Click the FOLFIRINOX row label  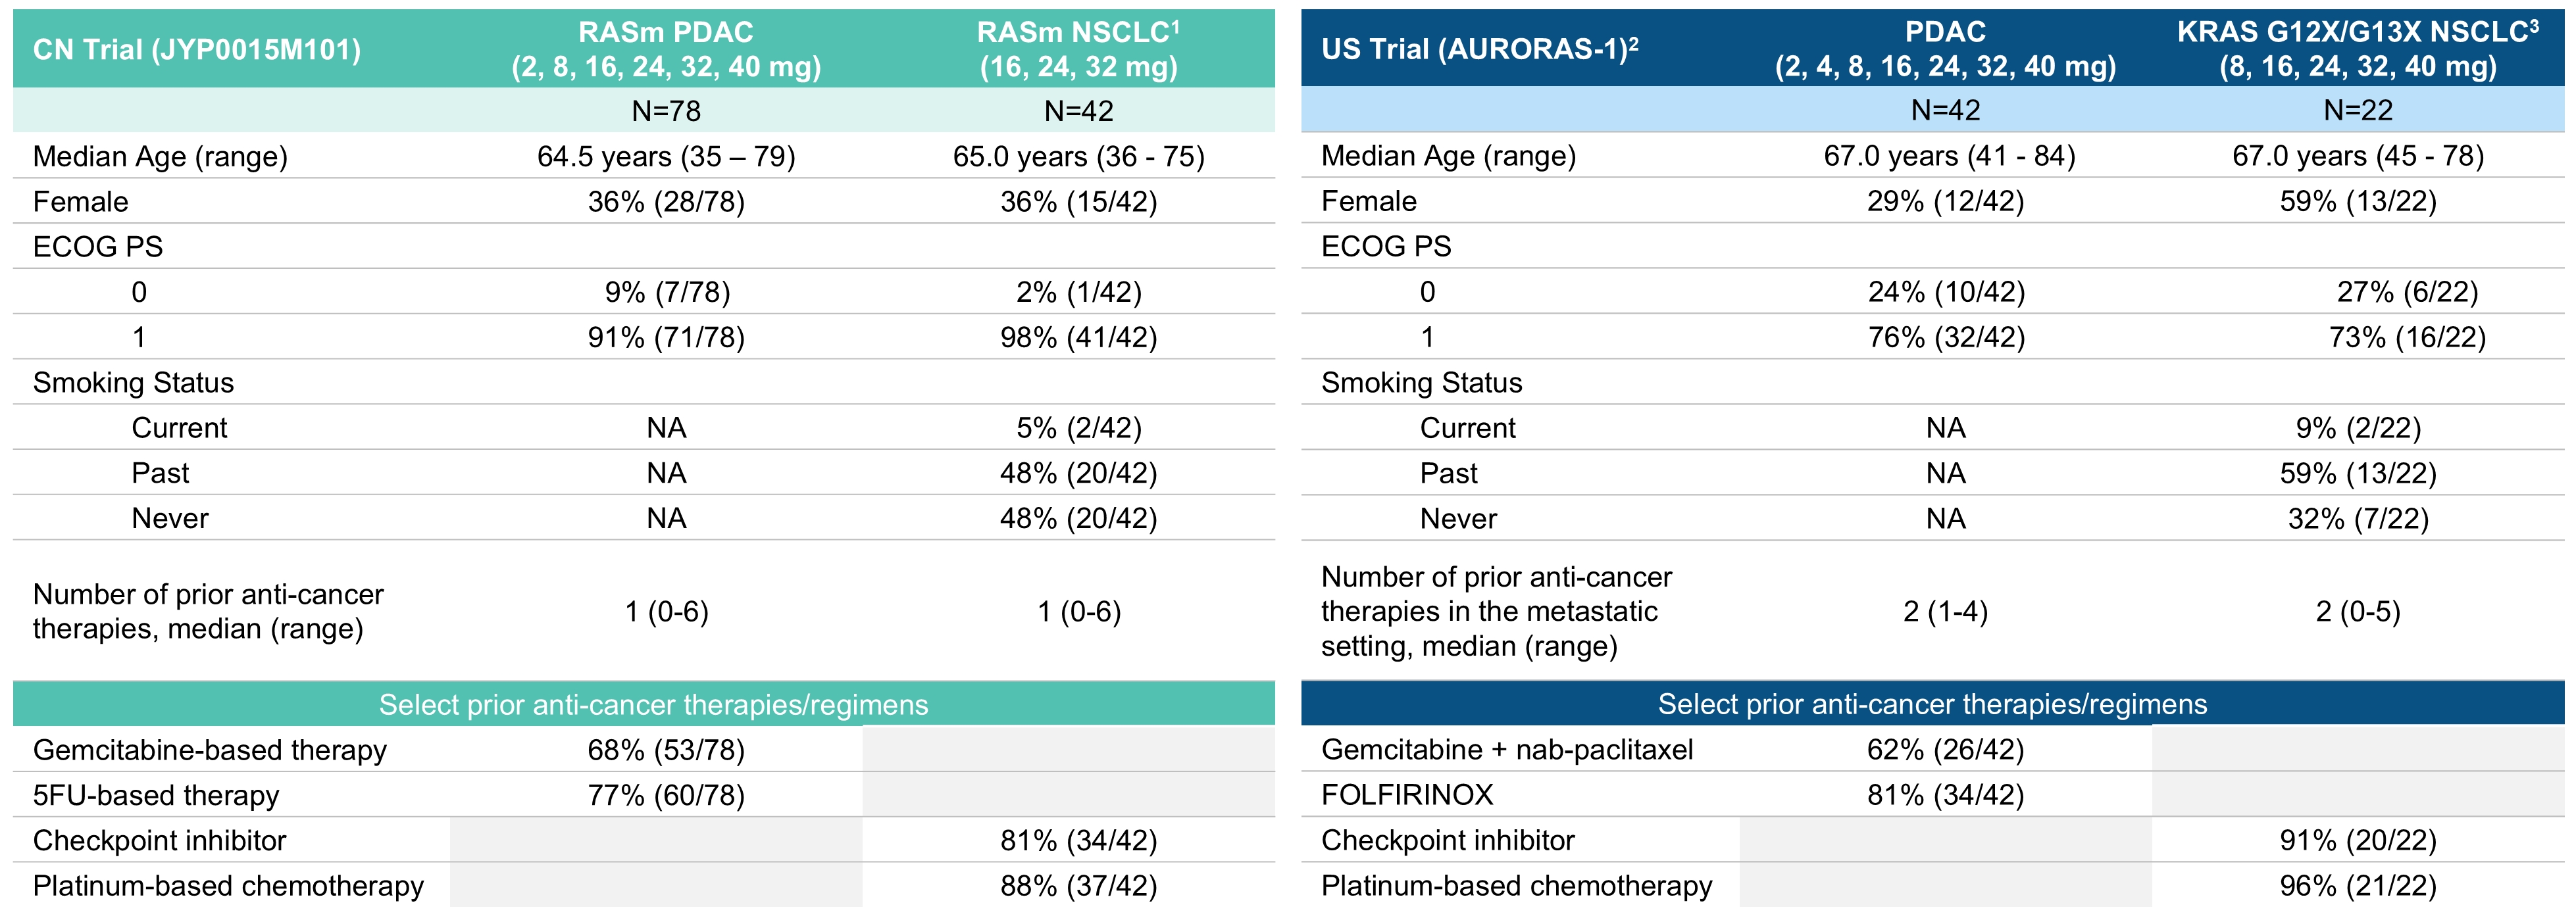(x=1406, y=795)
